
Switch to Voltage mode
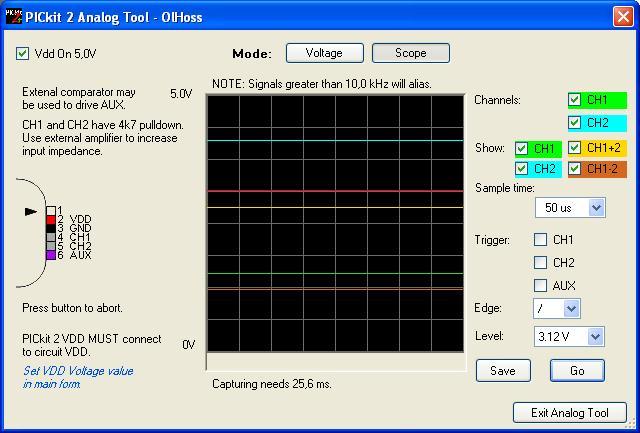coord(324,53)
